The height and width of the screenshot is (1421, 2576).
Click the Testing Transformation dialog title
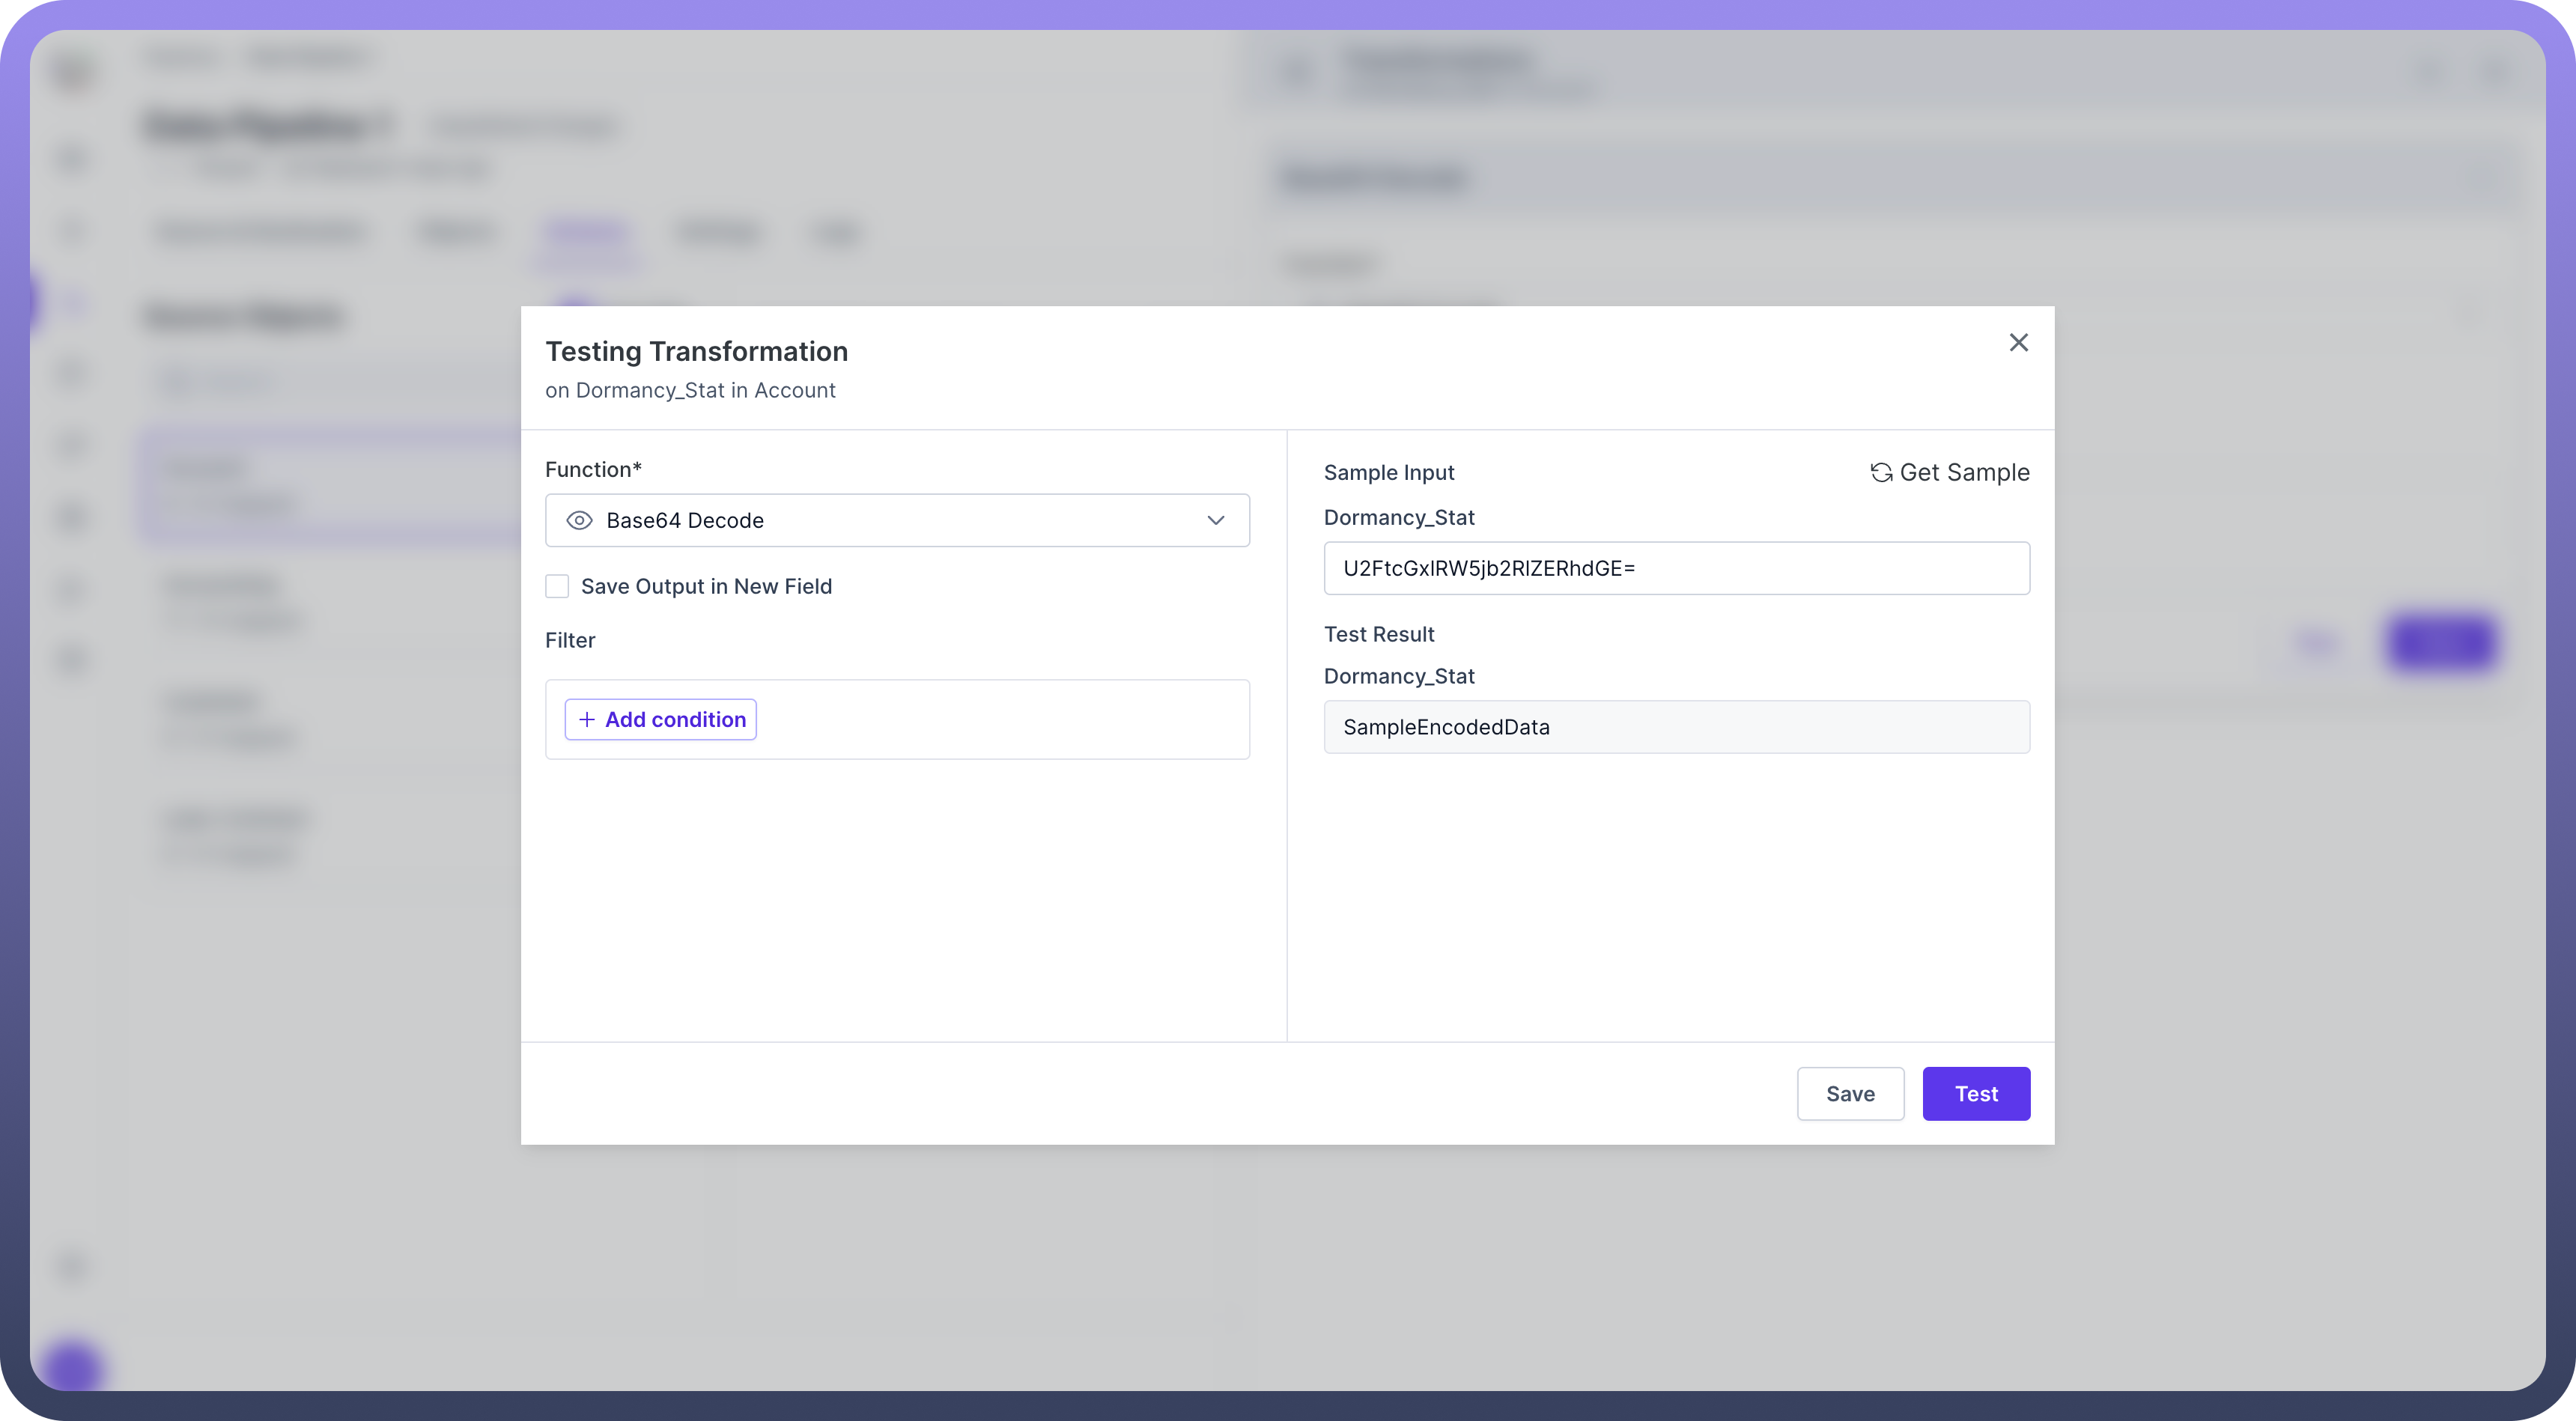click(x=696, y=352)
